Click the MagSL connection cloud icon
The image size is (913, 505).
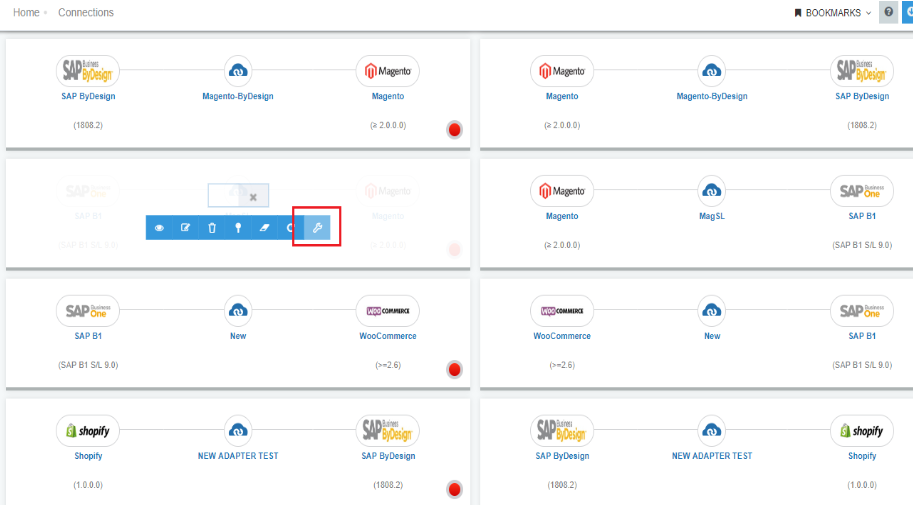(x=711, y=190)
